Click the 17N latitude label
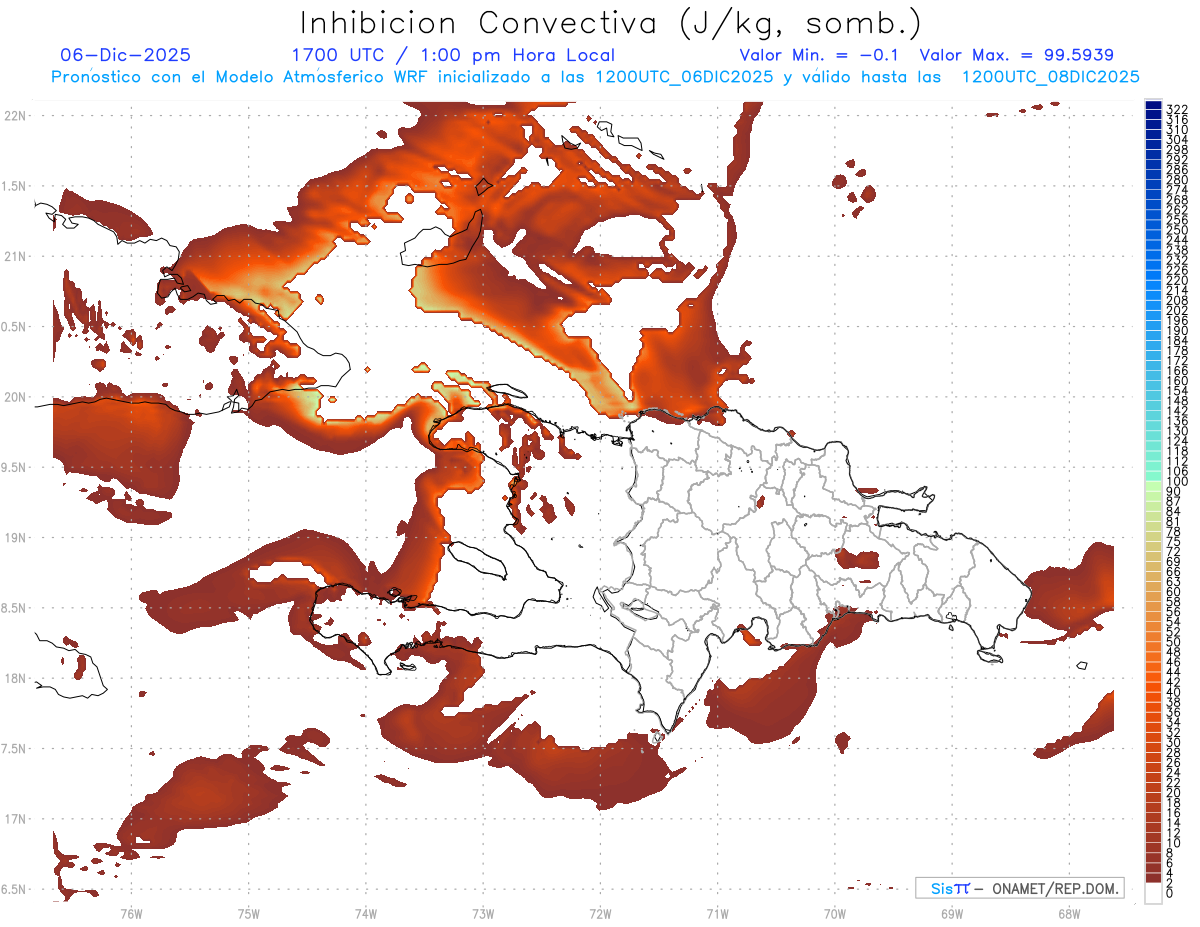Image resolution: width=1200 pixels, height=927 pixels. tap(14, 819)
